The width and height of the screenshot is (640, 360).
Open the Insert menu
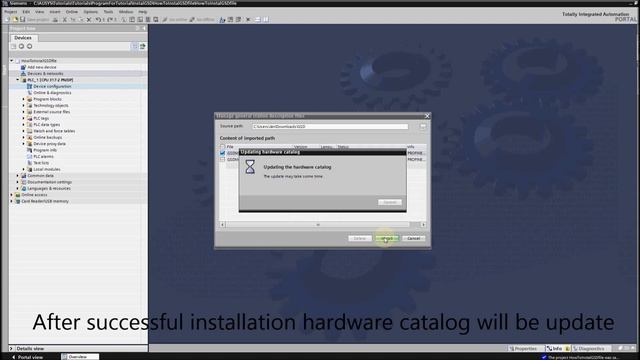(x=55, y=12)
